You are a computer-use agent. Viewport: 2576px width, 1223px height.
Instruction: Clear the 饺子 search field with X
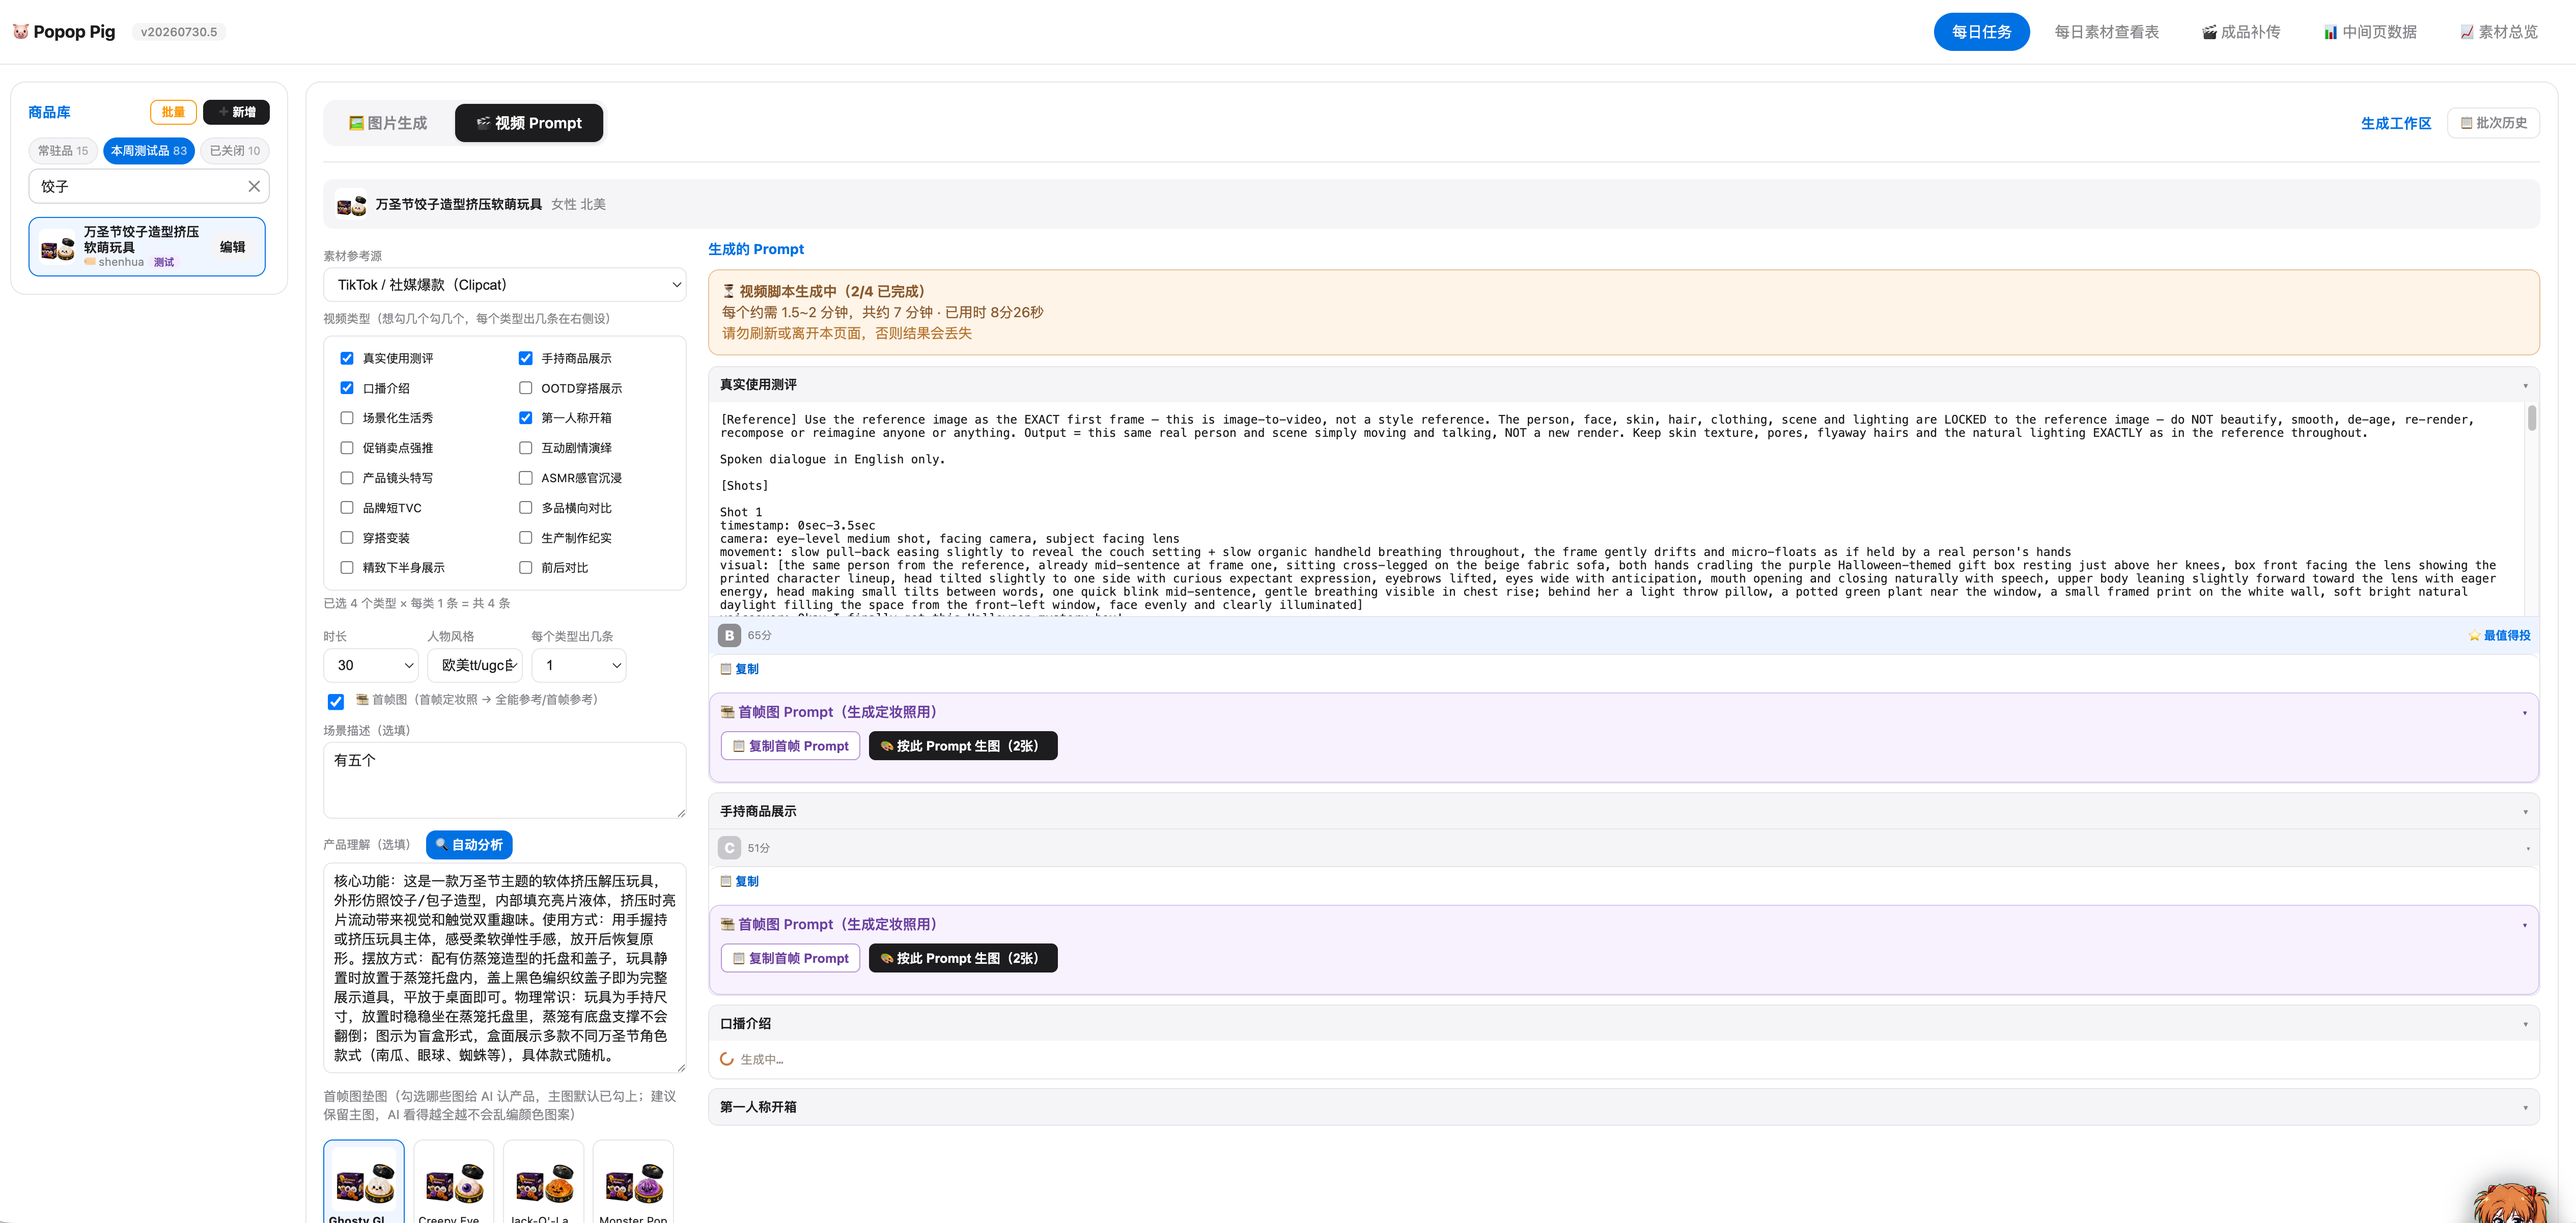point(254,186)
